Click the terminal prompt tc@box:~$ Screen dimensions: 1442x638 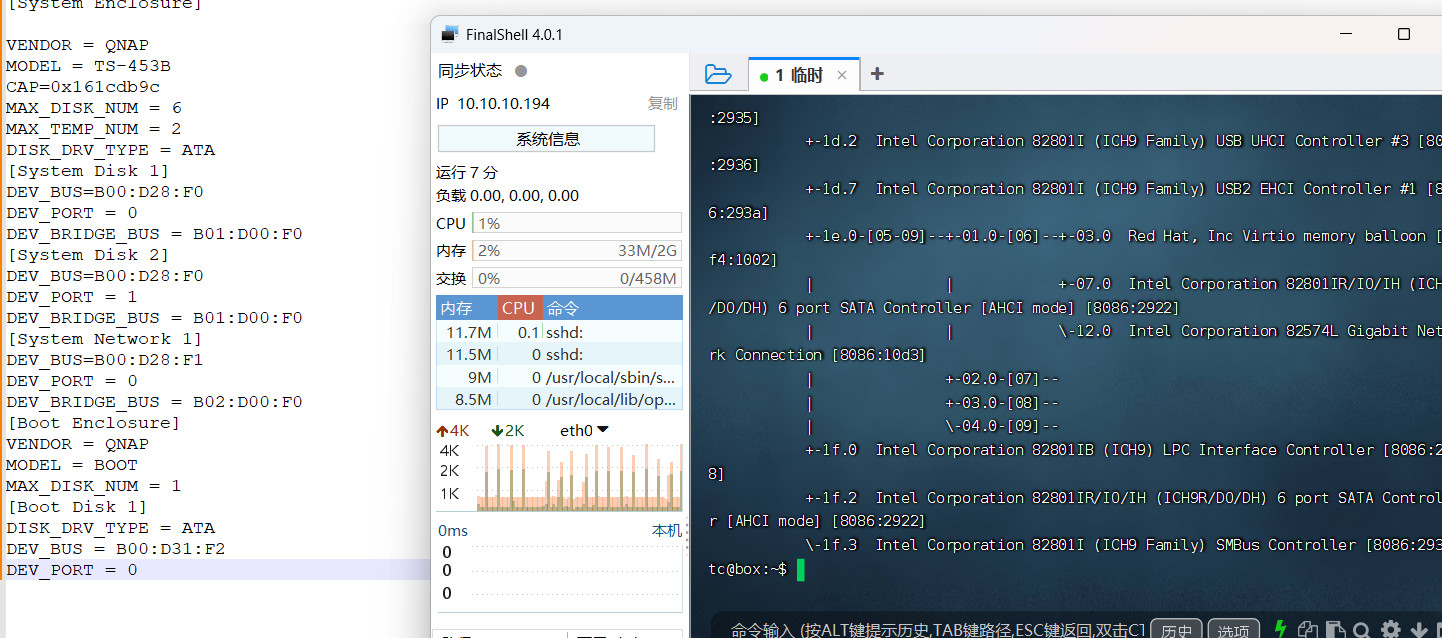click(747, 569)
